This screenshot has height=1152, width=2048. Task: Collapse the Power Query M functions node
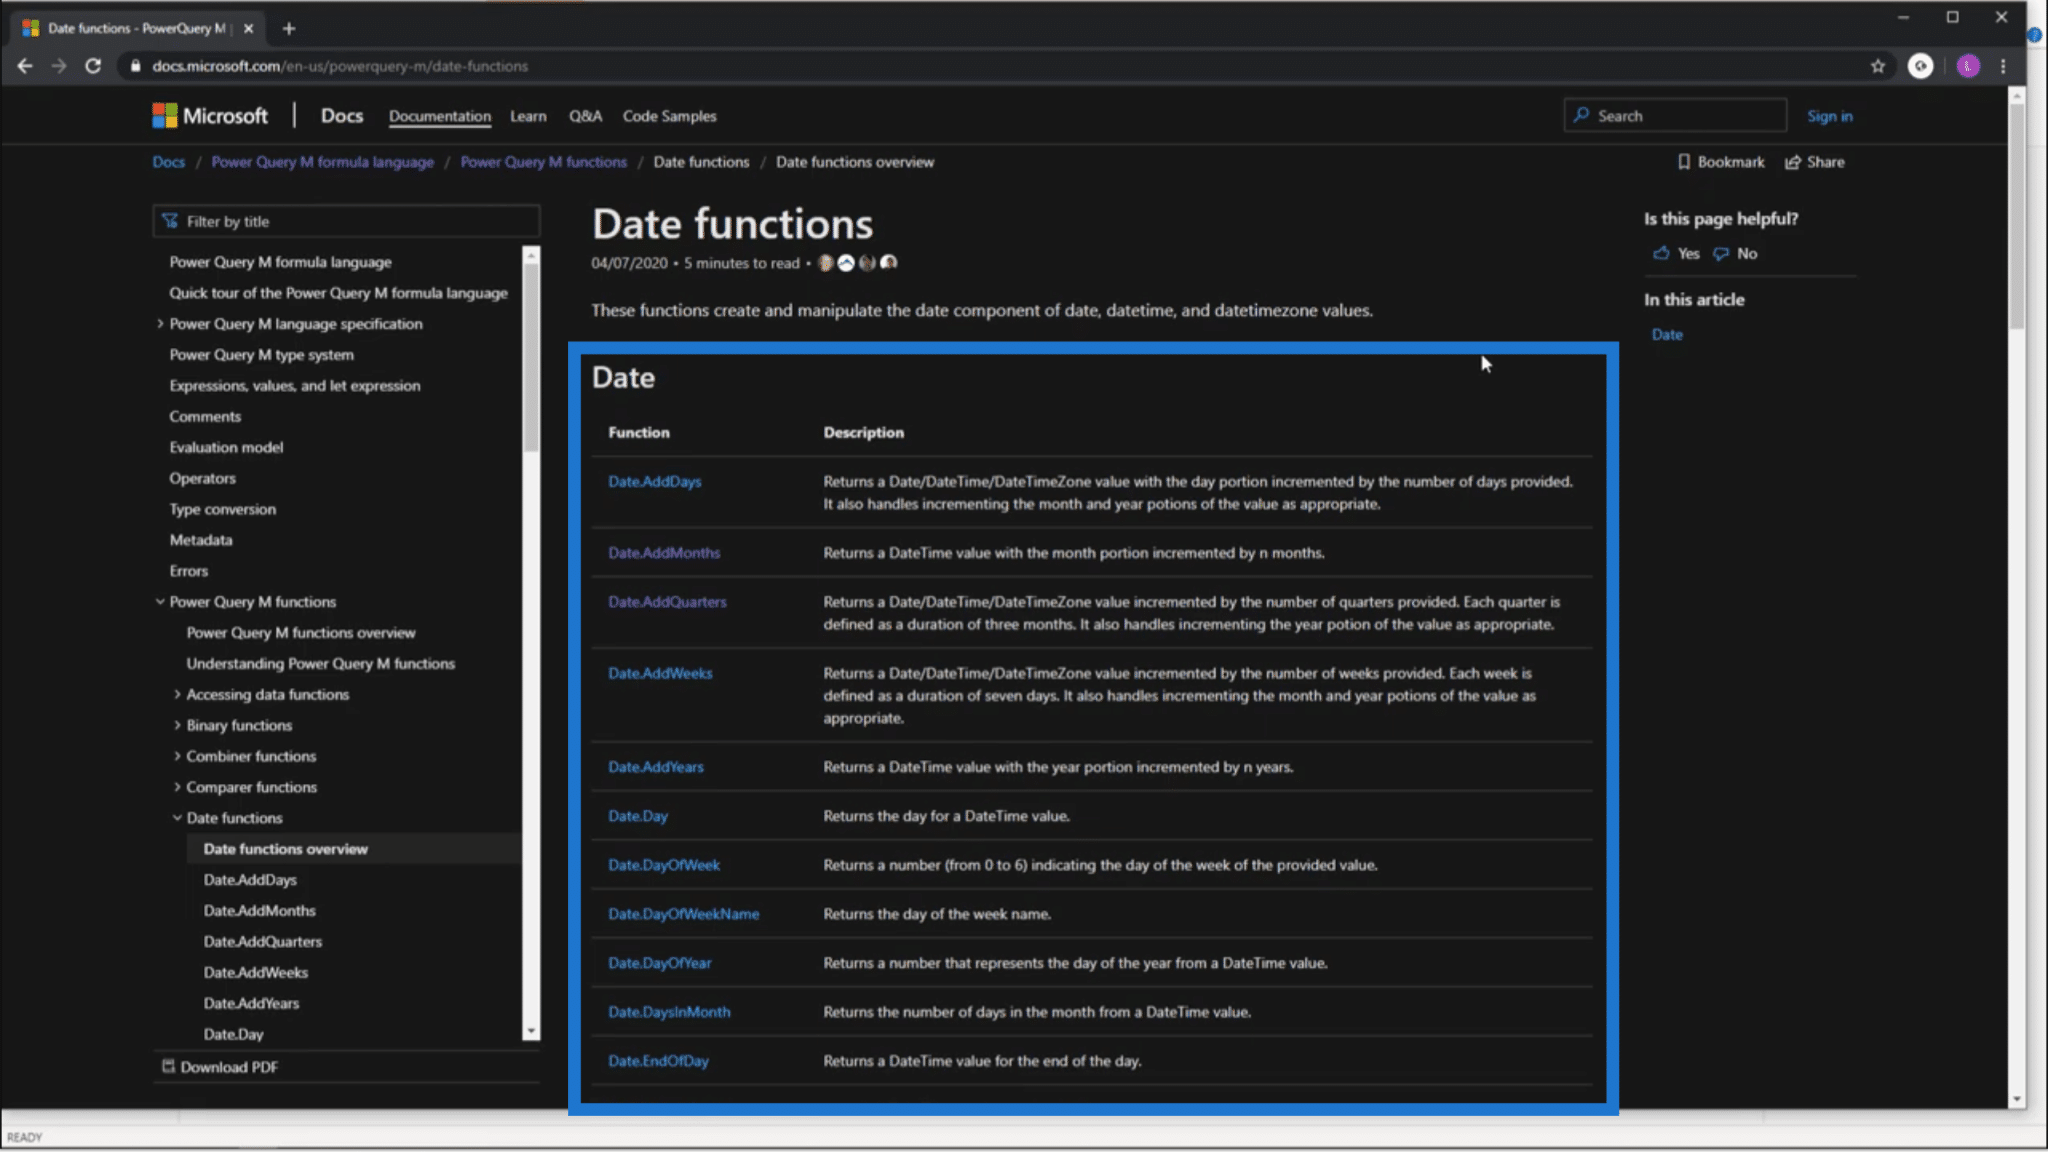click(160, 602)
